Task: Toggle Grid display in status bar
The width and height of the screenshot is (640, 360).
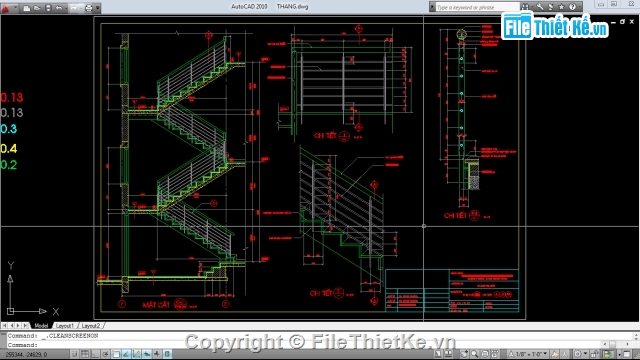Action: [84, 354]
